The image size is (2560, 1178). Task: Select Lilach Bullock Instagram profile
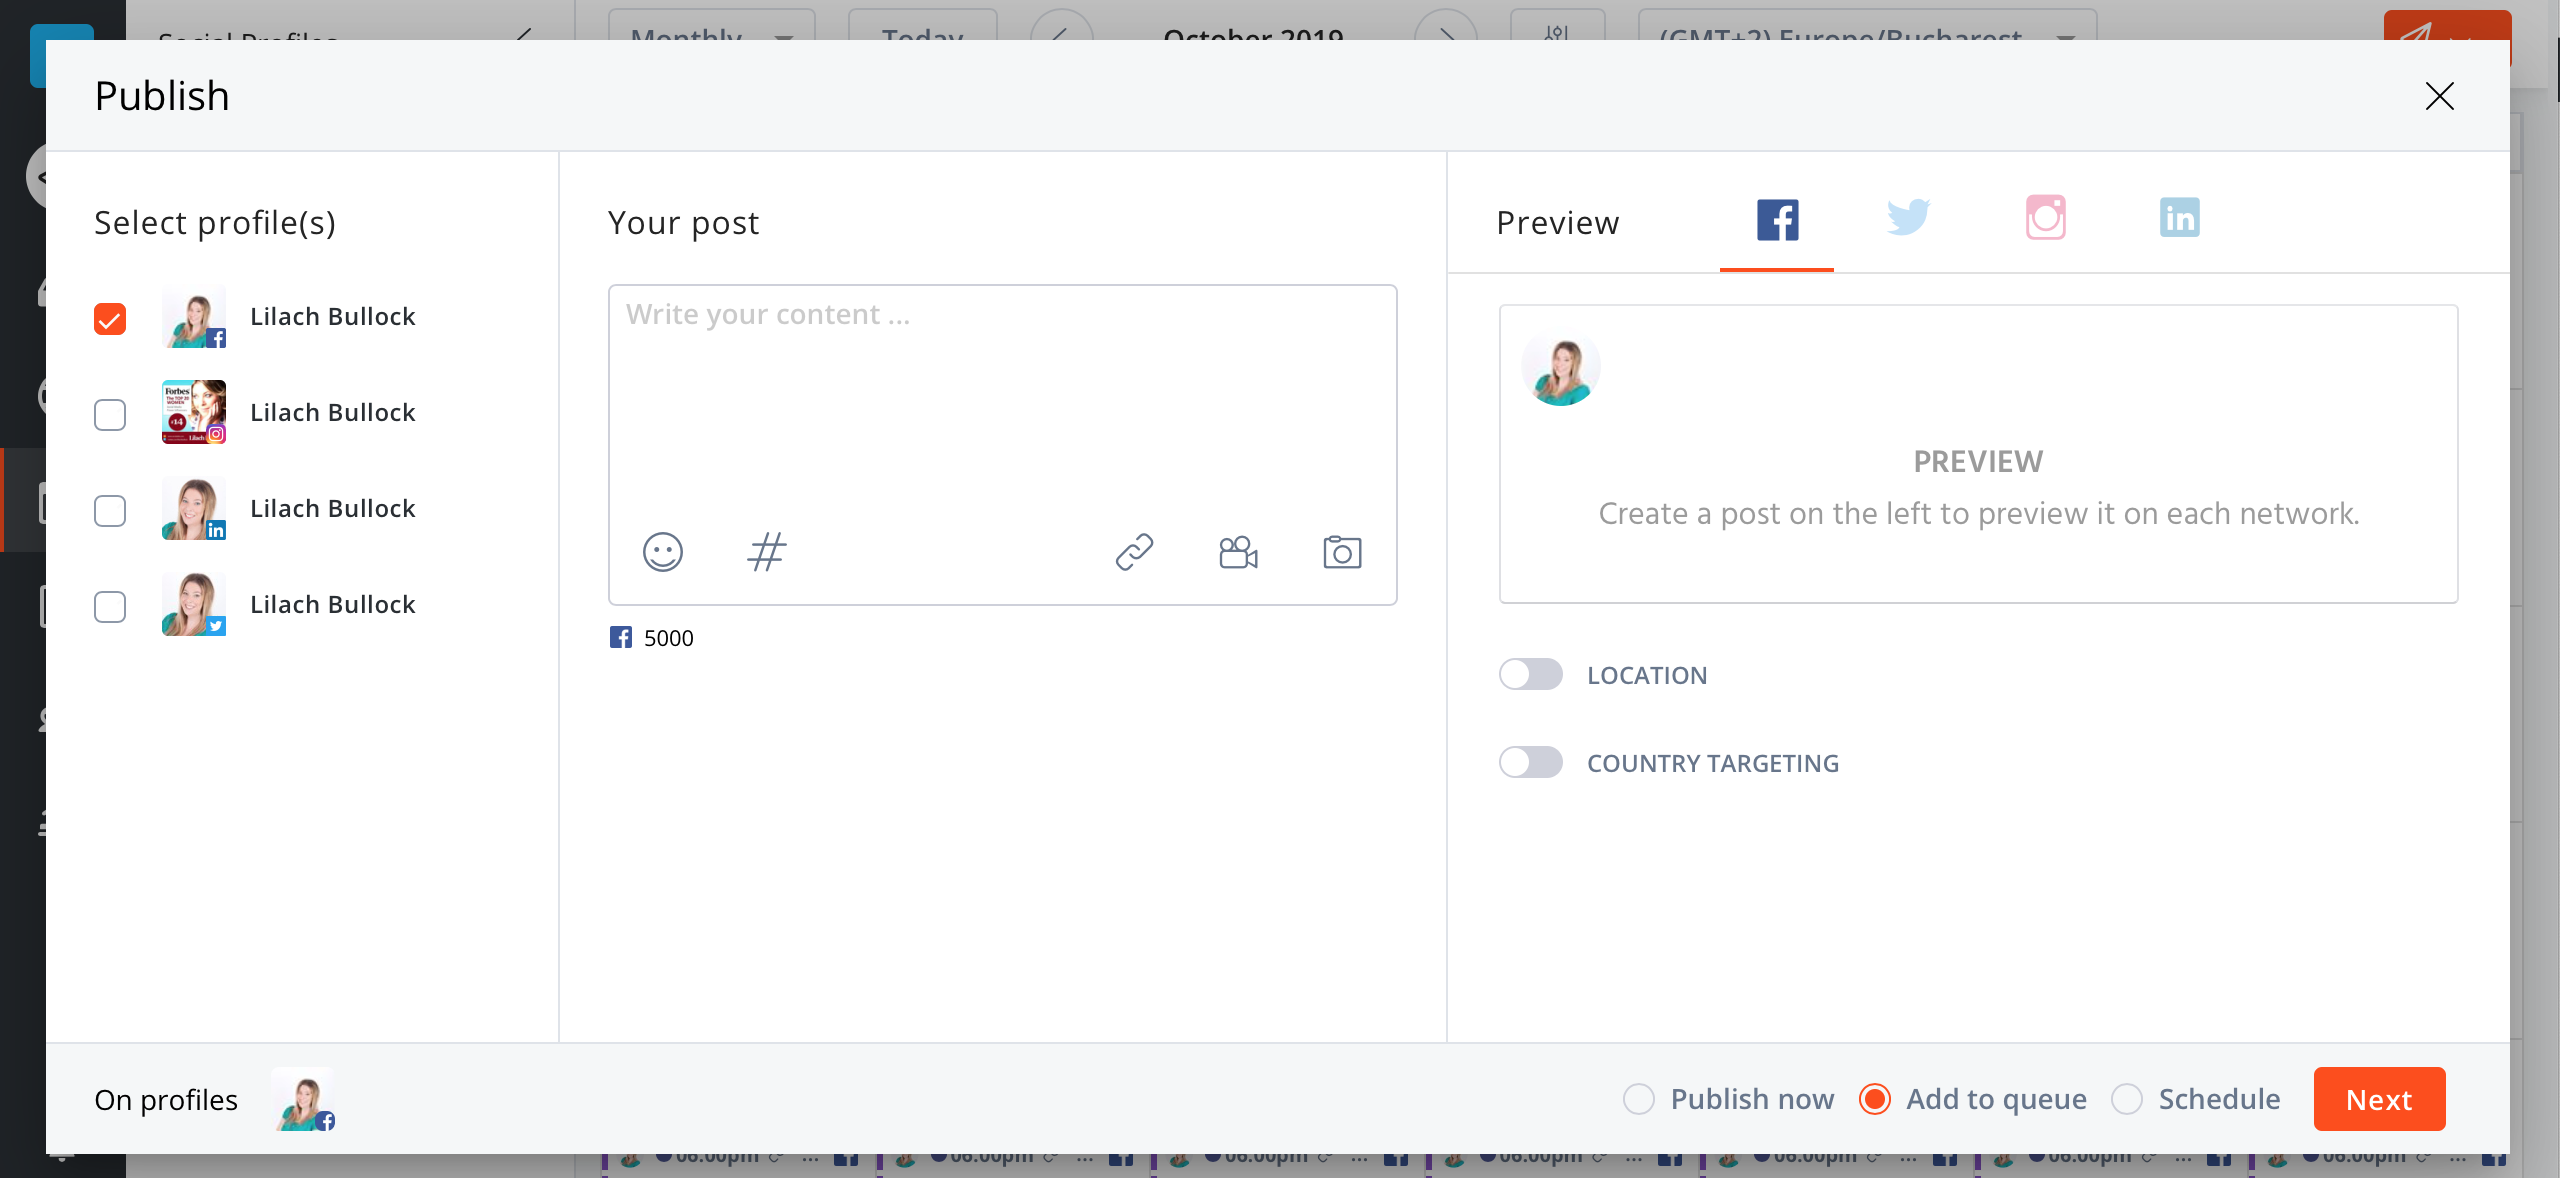point(109,413)
